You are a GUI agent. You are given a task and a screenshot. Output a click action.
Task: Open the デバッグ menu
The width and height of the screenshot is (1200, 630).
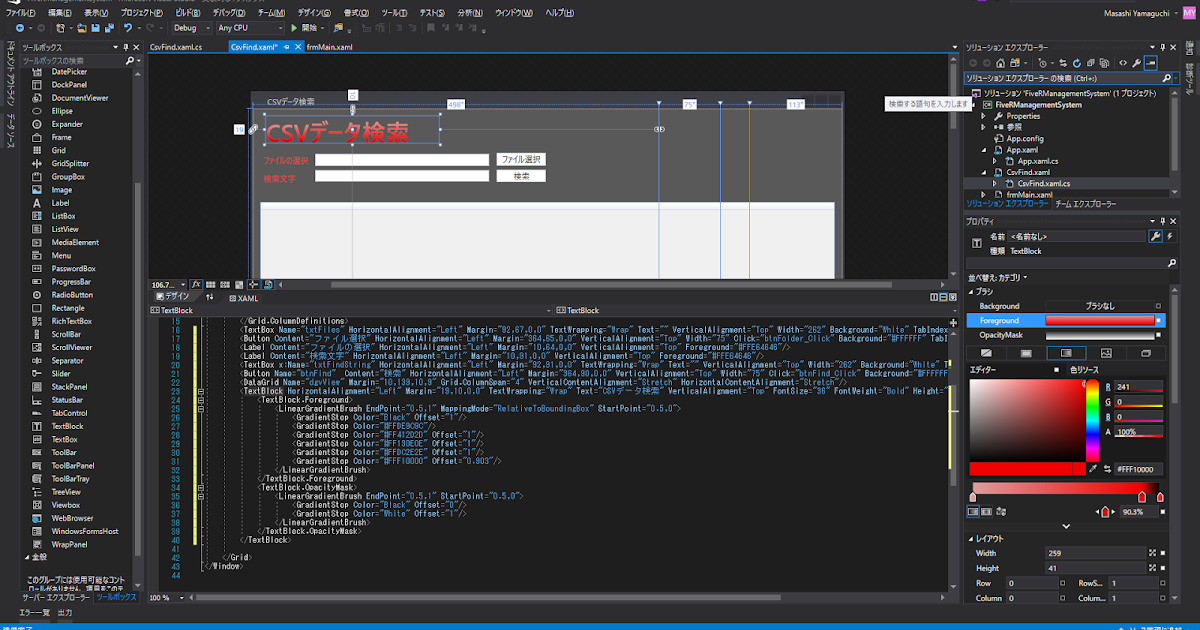228,12
